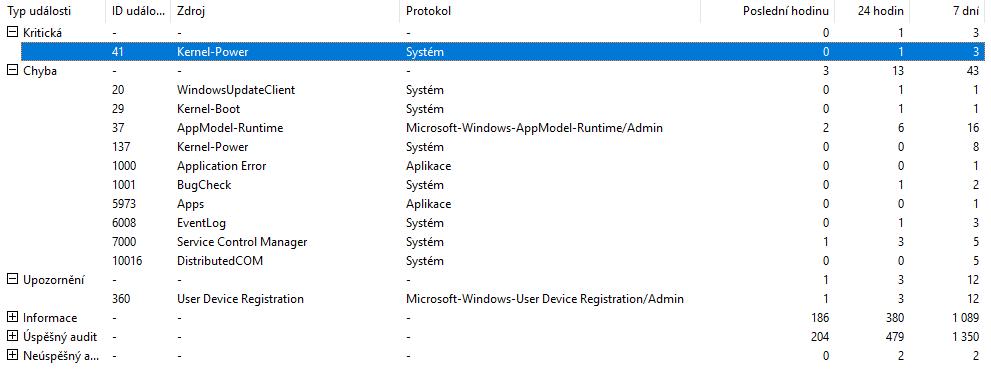This screenshot has width=991, height=374.
Task: Click the 479 24-hour audit count
Action: 894,336
